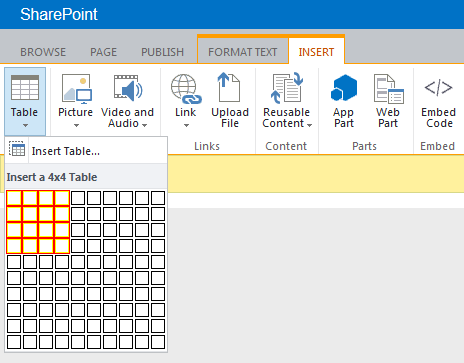Click the Upload File icon

click(229, 87)
